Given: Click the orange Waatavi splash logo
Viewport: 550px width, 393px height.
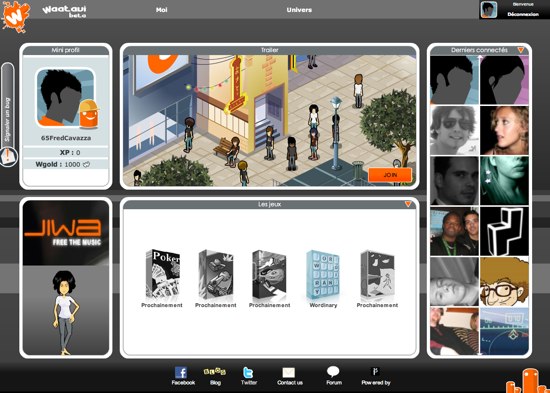Looking at the screenshot, I should coord(15,16).
